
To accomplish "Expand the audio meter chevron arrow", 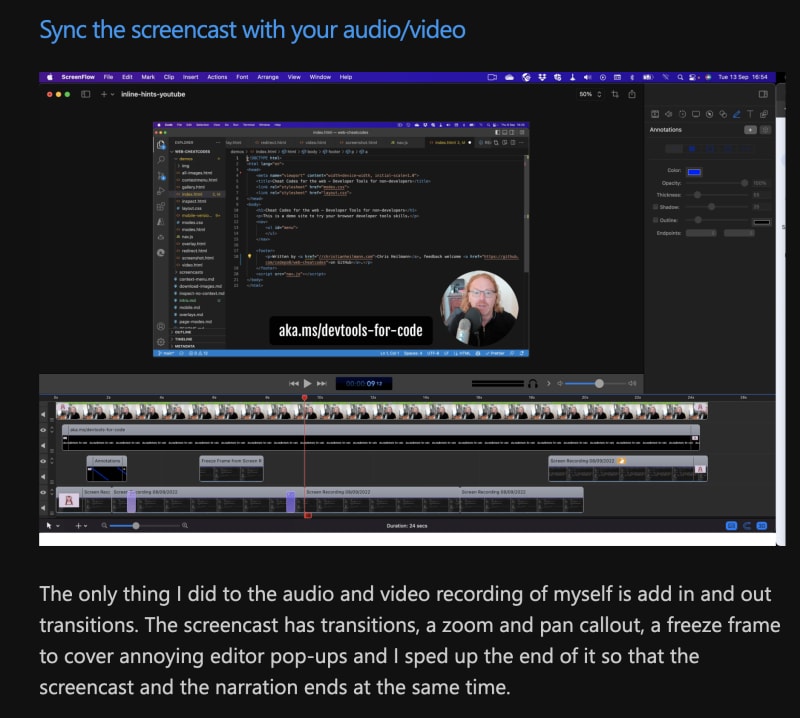I will coord(548,383).
